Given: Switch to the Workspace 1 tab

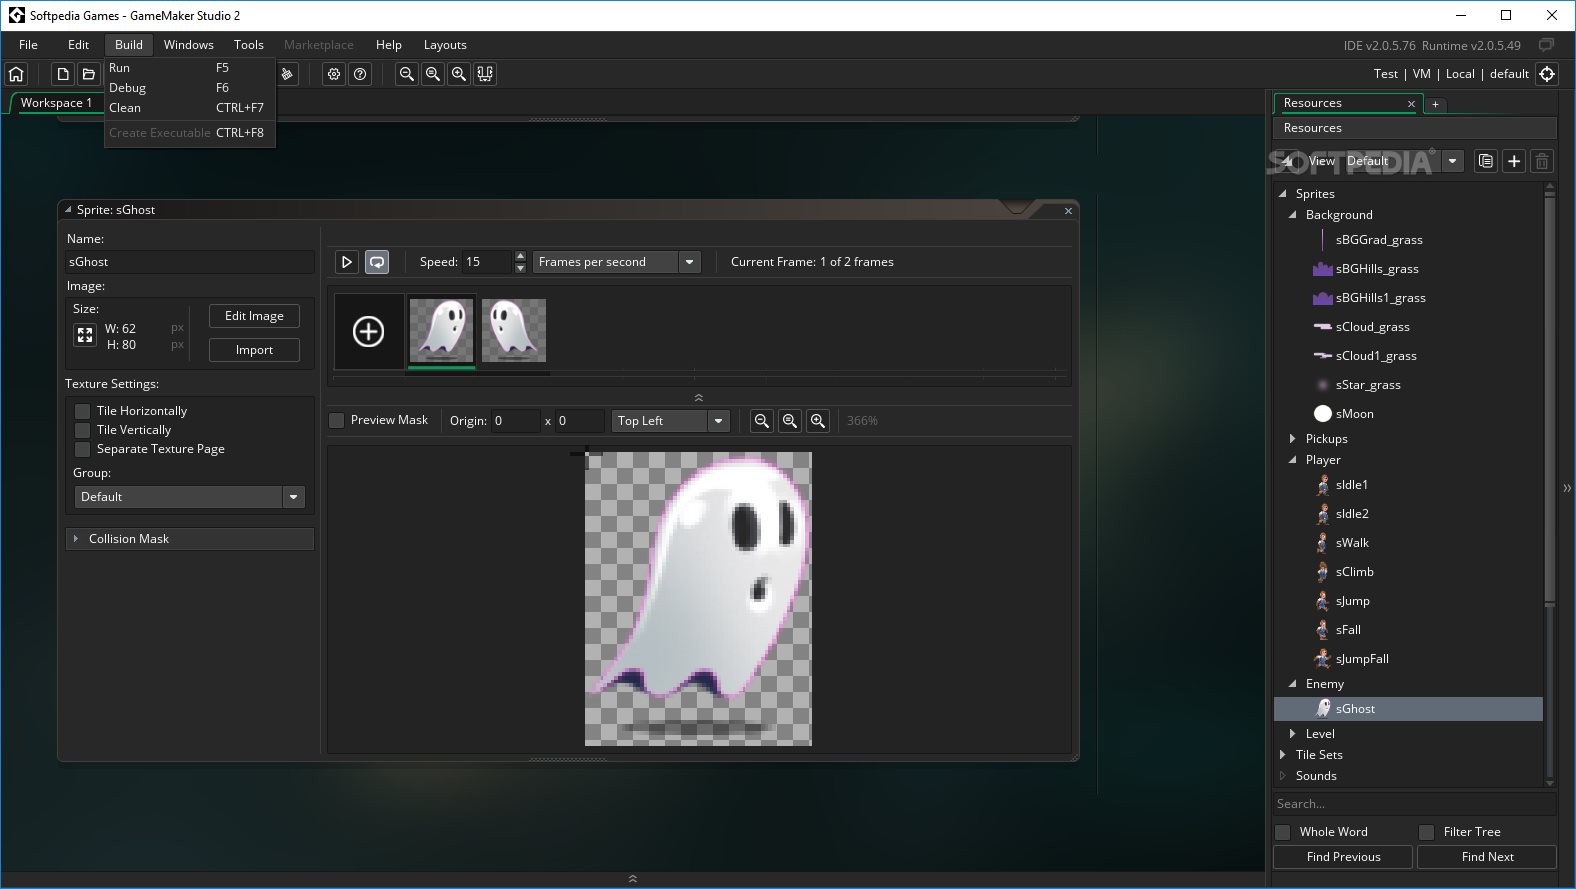Looking at the screenshot, I should 56,103.
